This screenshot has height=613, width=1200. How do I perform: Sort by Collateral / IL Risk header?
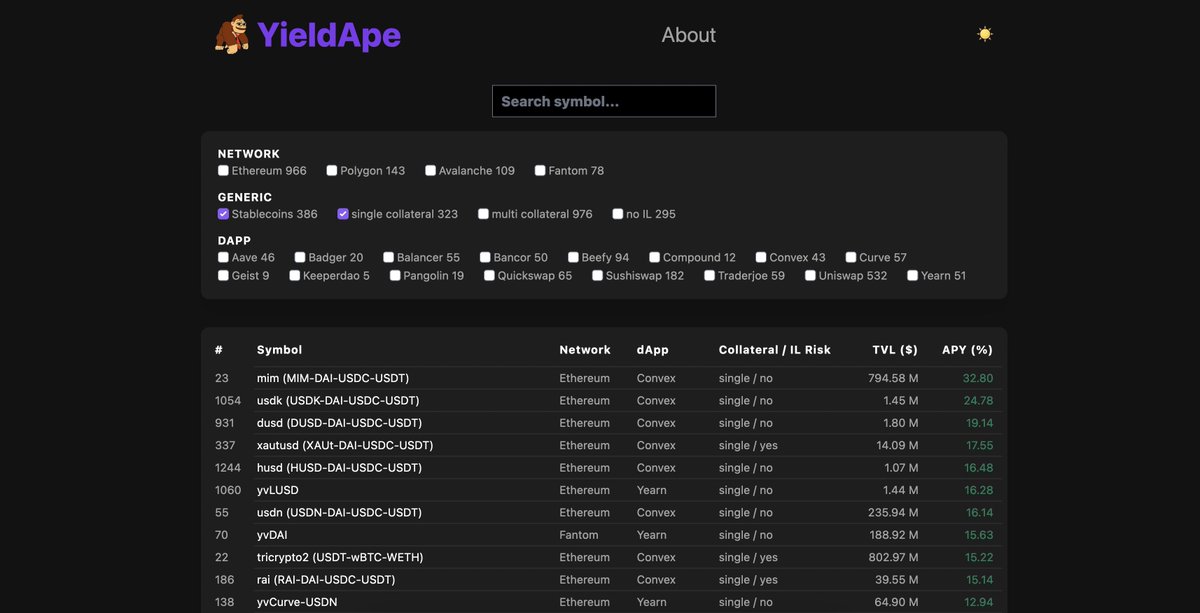775,350
